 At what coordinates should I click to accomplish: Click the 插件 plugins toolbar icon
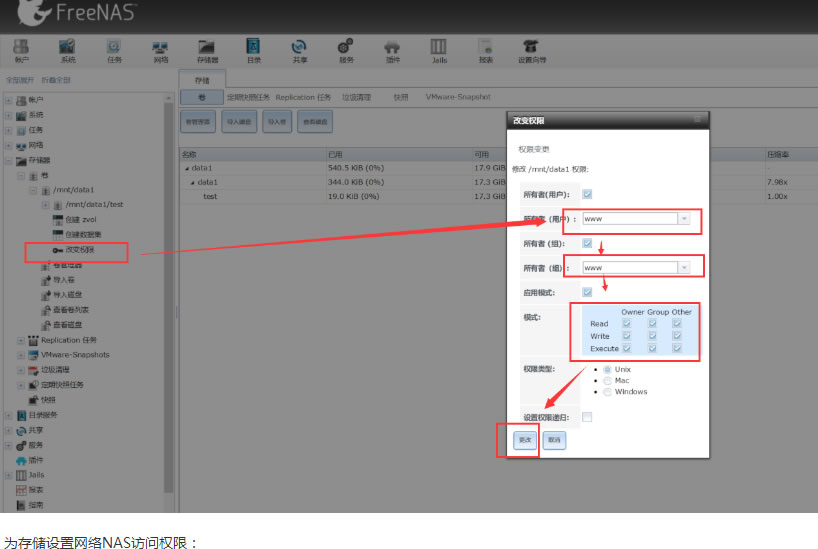(392, 51)
